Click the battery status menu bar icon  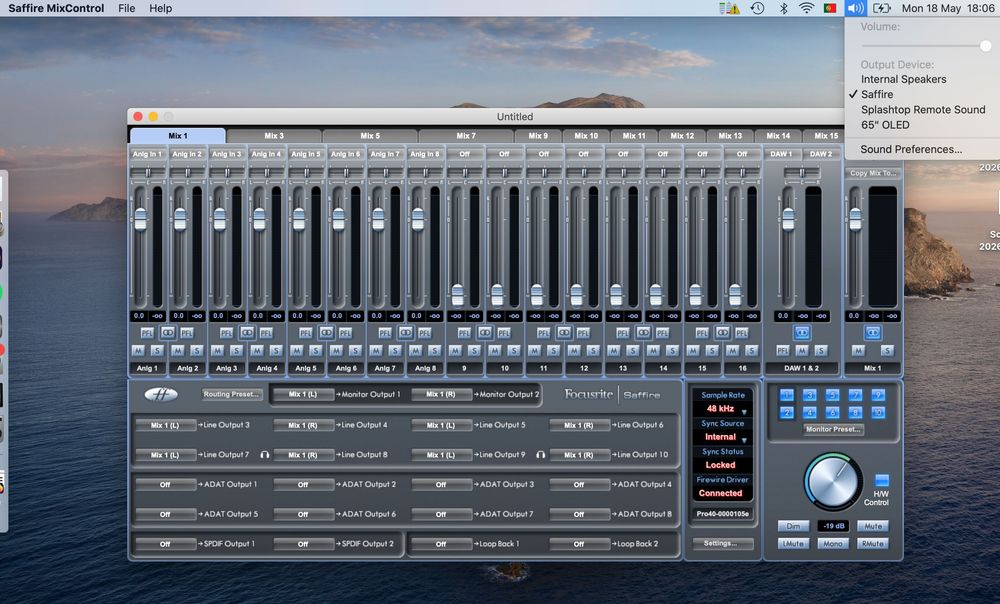[x=881, y=8]
